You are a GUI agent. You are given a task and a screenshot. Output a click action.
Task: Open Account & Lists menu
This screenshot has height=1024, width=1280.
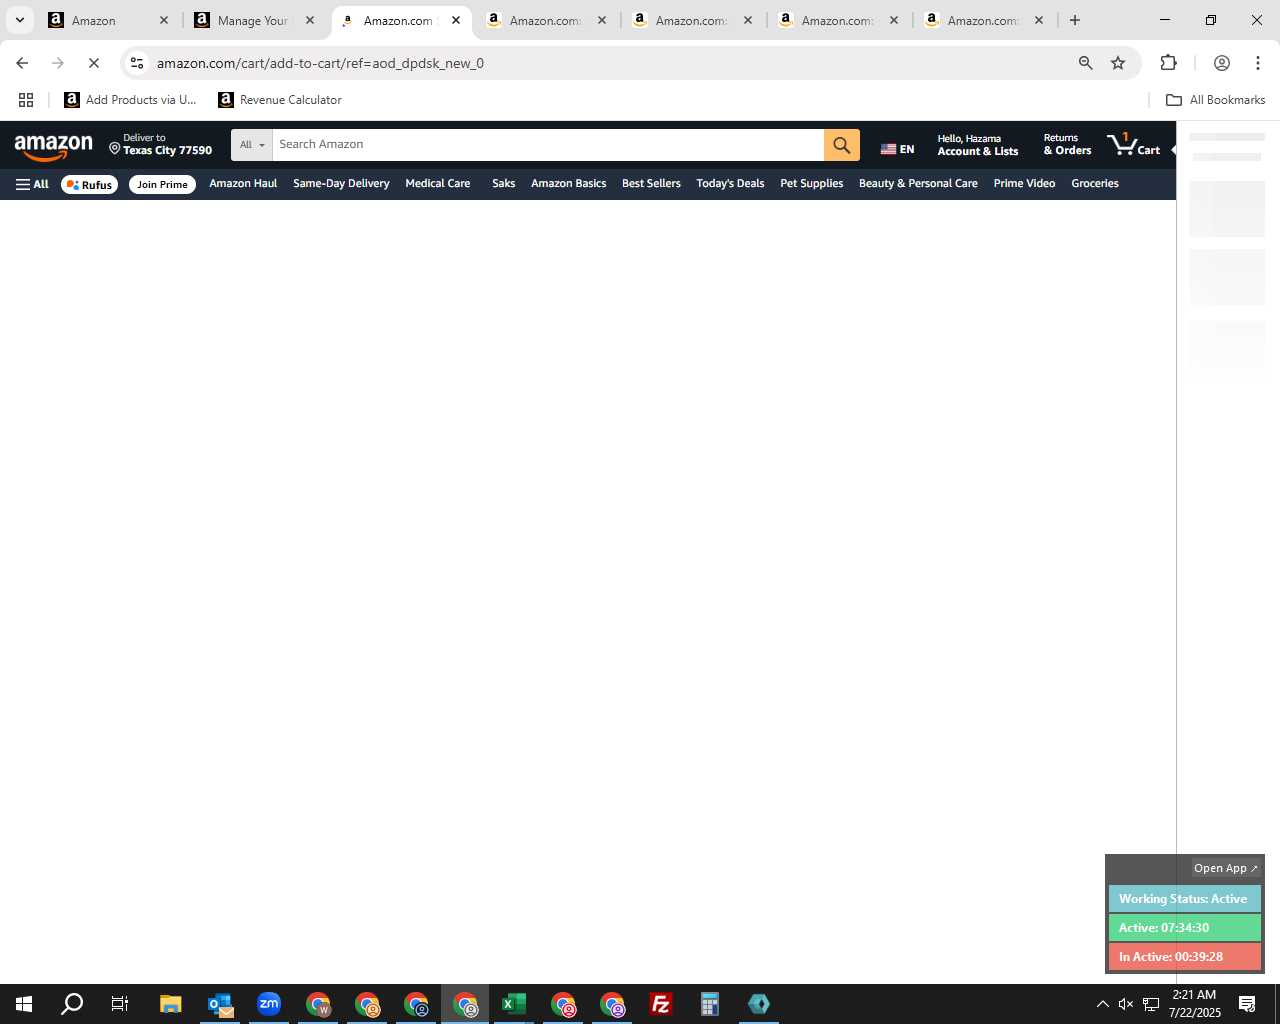(977, 145)
